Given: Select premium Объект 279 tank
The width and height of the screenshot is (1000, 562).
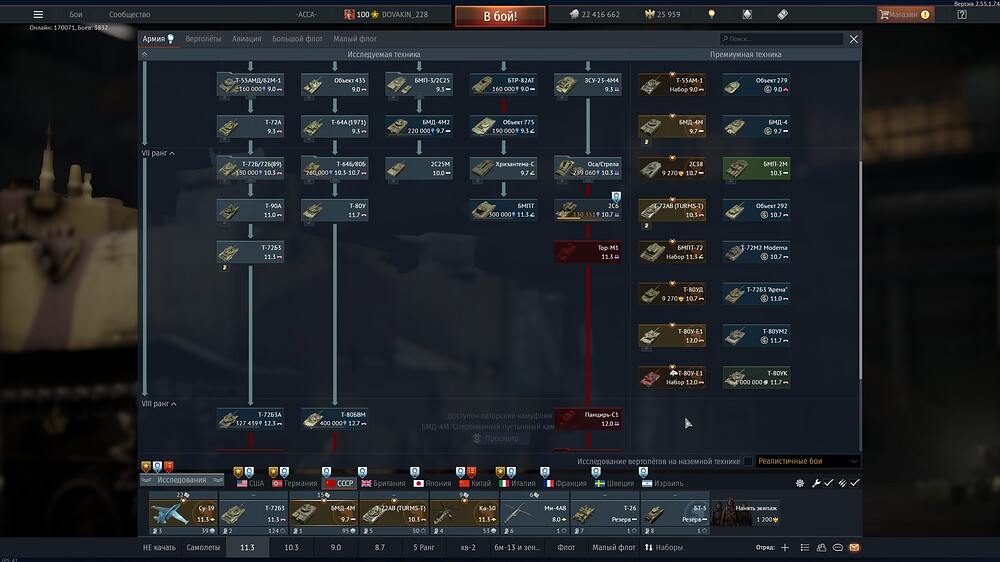Looking at the screenshot, I should coord(756,84).
